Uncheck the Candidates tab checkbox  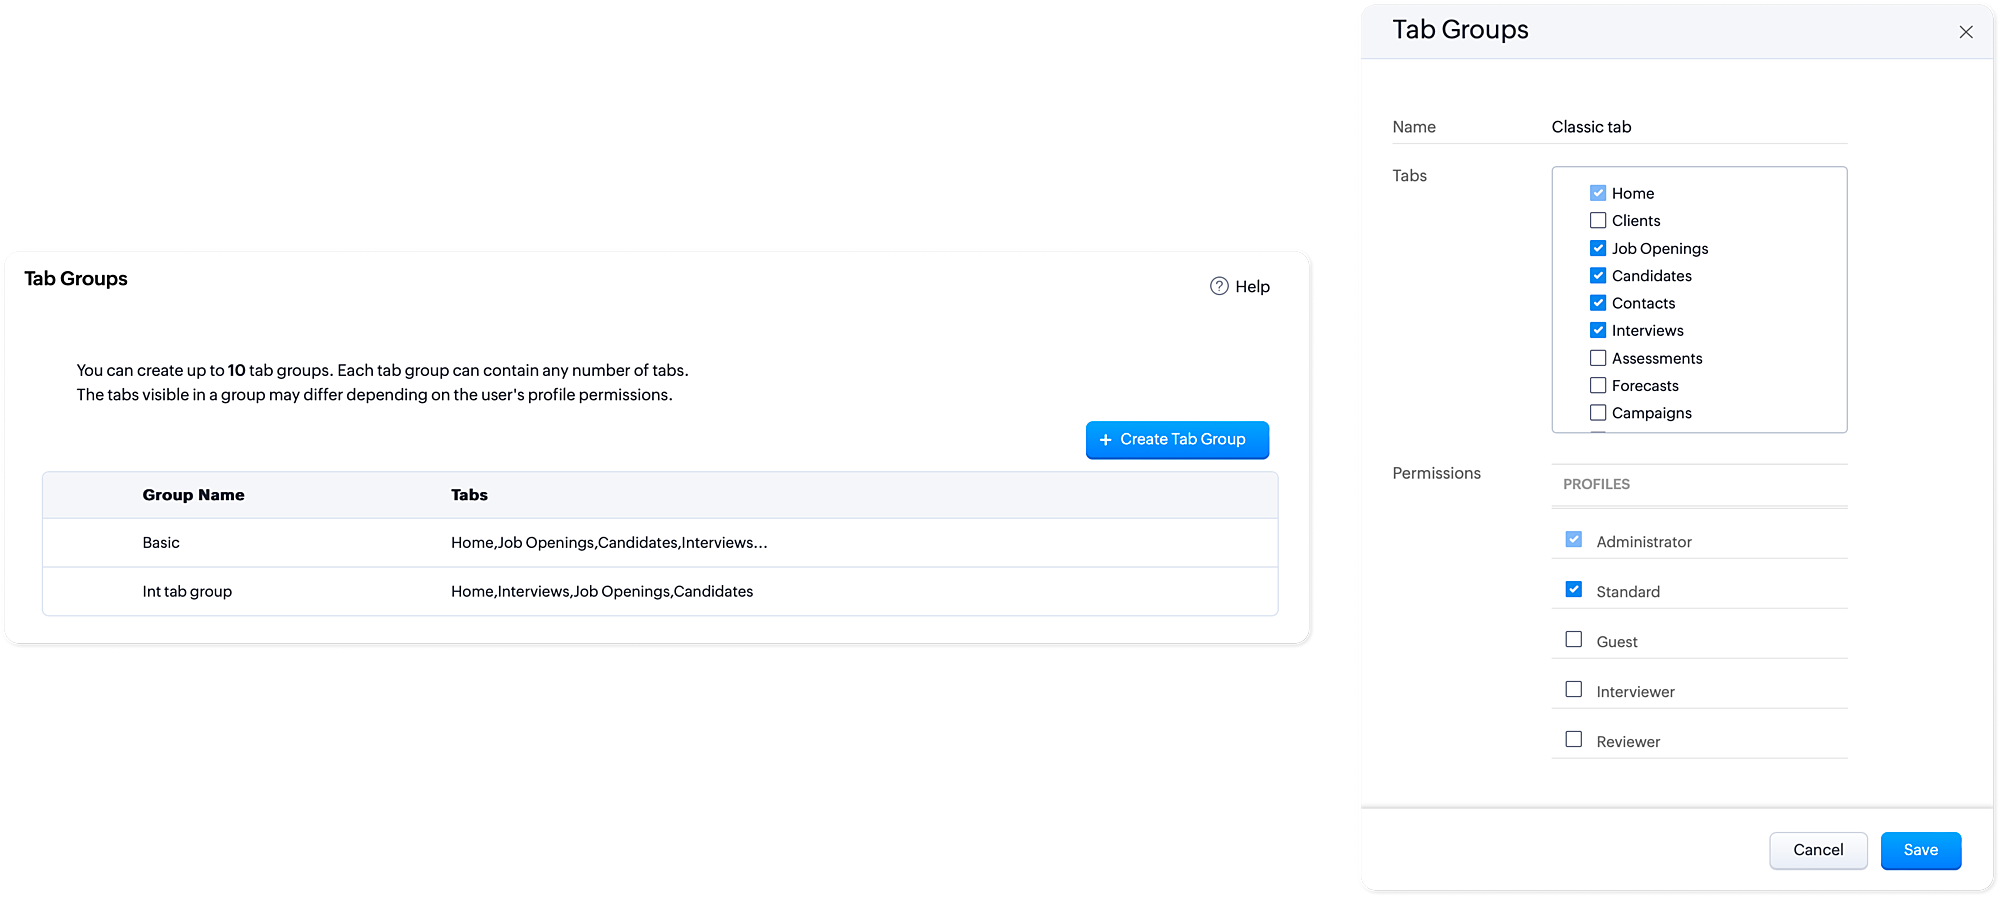tap(1598, 276)
